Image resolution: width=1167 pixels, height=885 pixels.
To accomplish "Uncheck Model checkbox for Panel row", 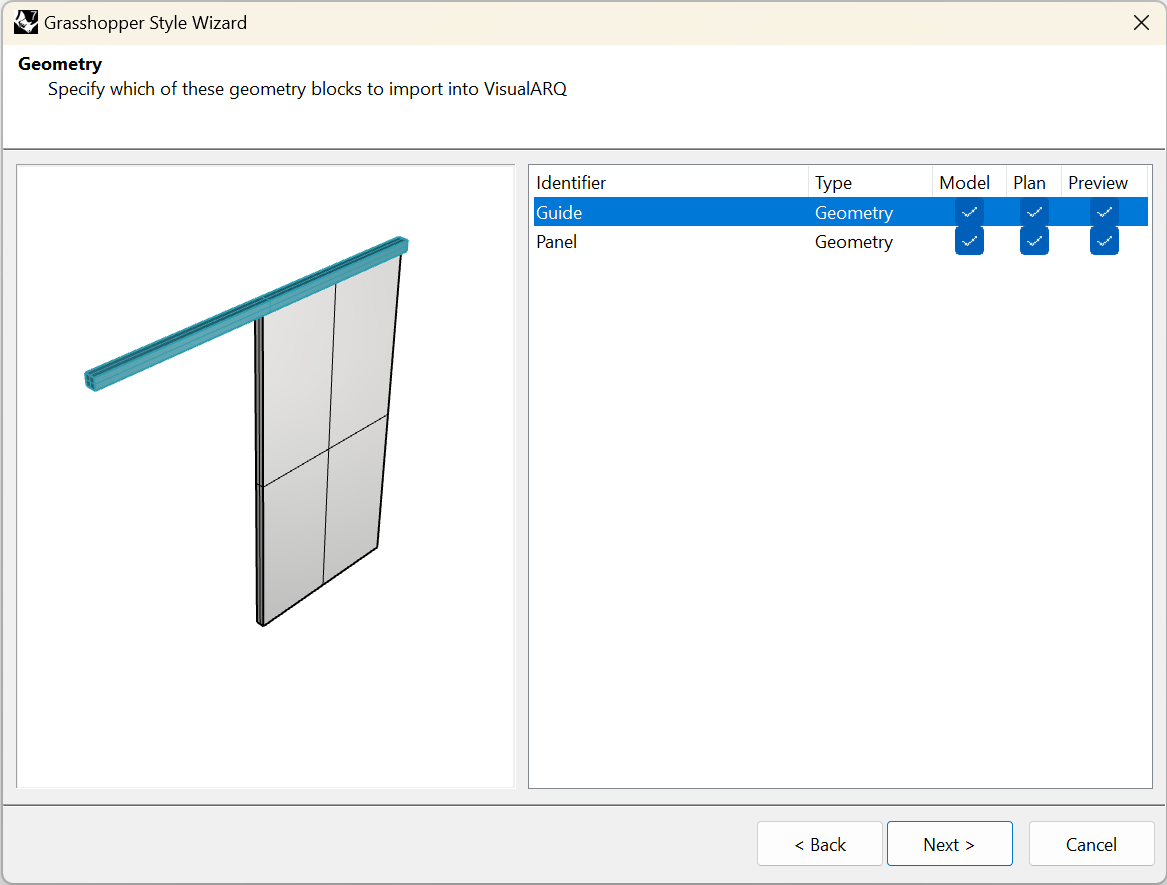I will (969, 241).
